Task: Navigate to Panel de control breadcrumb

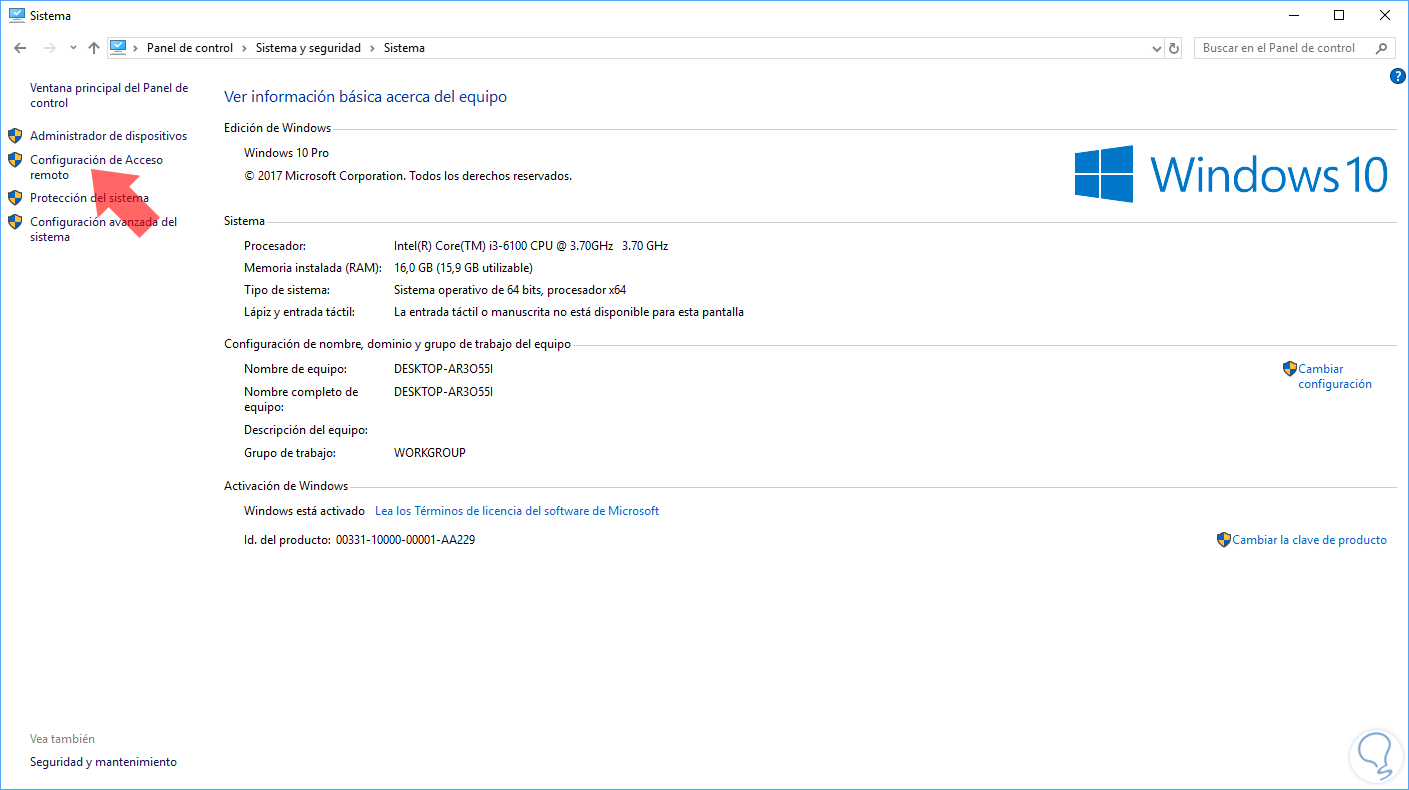Action: point(190,48)
